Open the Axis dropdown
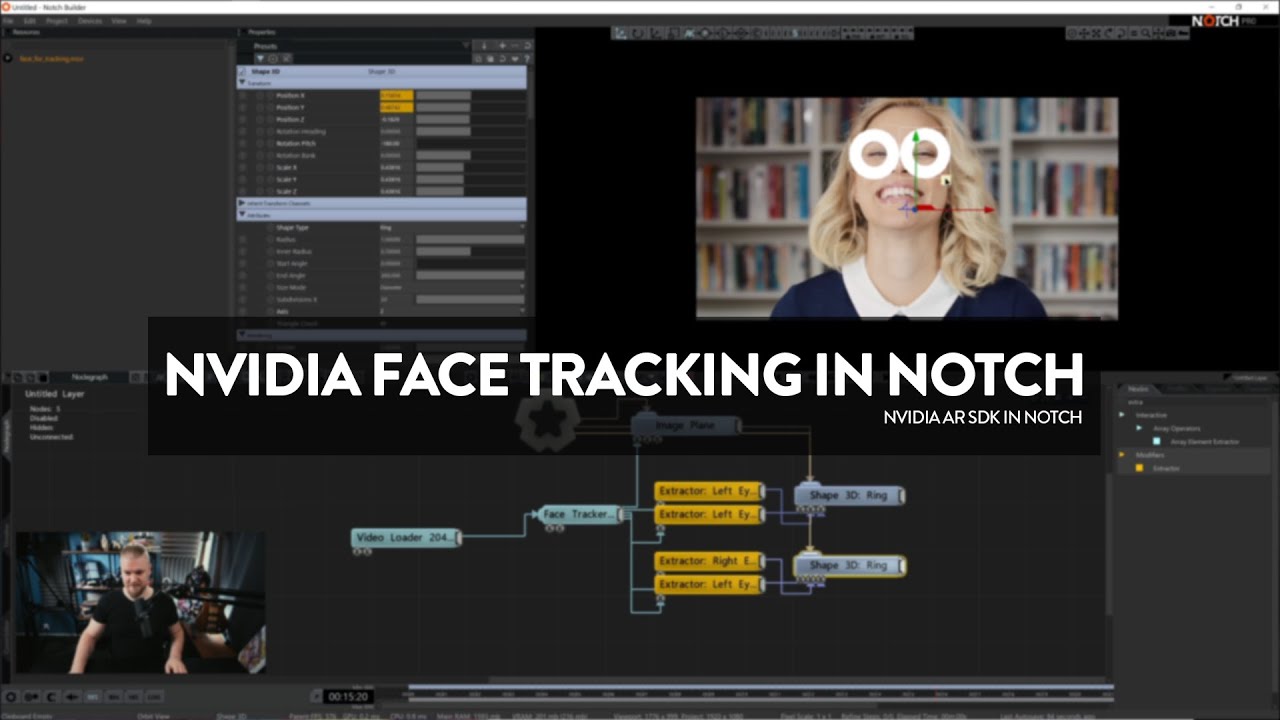Viewport: 1280px width, 720px height. coord(452,311)
